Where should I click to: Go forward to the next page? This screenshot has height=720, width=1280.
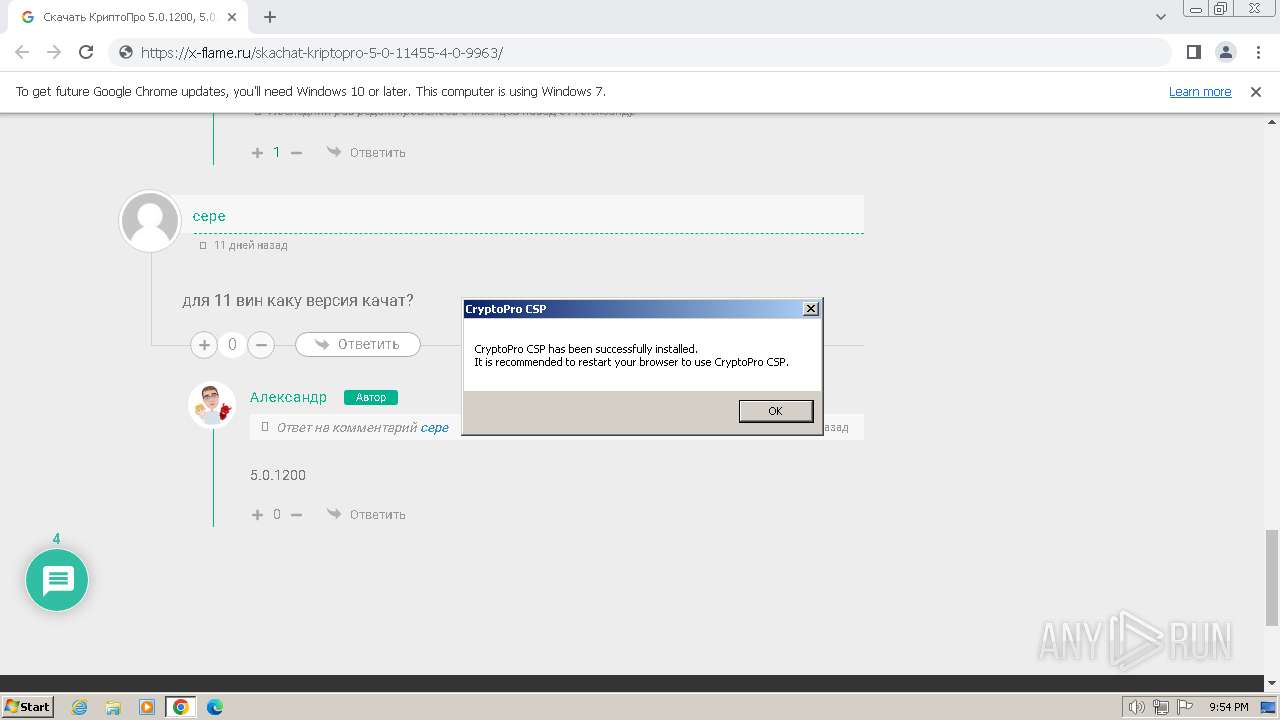click(x=54, y=52)
